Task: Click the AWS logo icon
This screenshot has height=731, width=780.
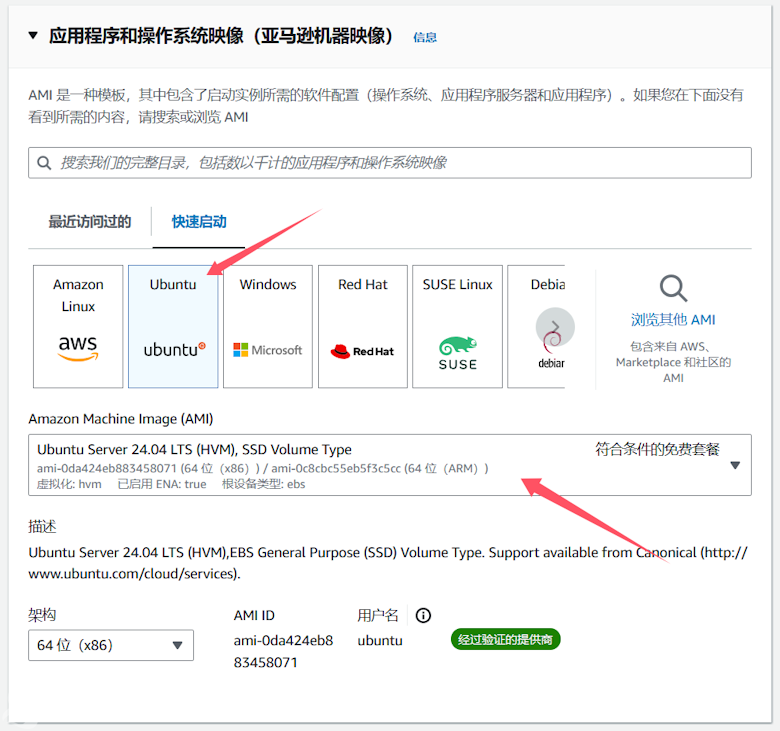Action: pyautogui.click(x=78, y=347)
